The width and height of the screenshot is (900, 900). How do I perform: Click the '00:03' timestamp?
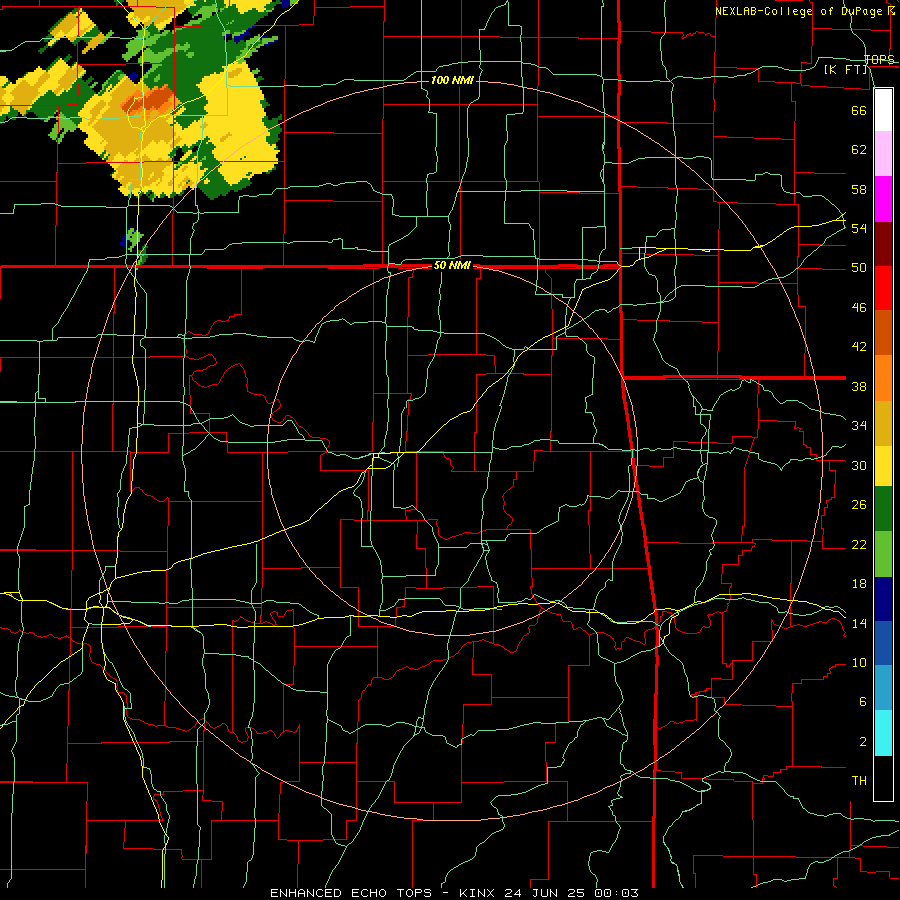point(616,893)
